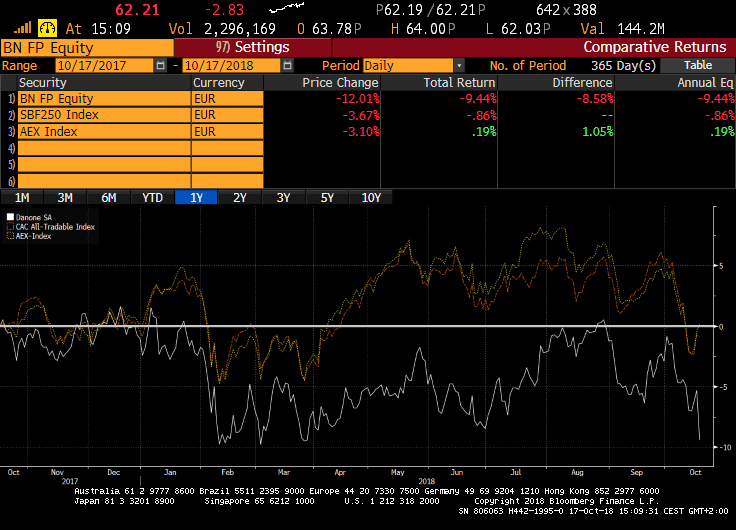This screenshot has height=530, width=736.
Task: Select the YTD time range tab
Action: (152, 198)
